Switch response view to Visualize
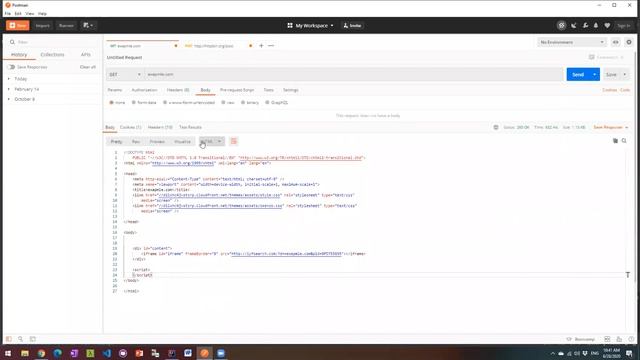Image resolution: width=640 pixels, height=360 pixels. pos(182,142)
